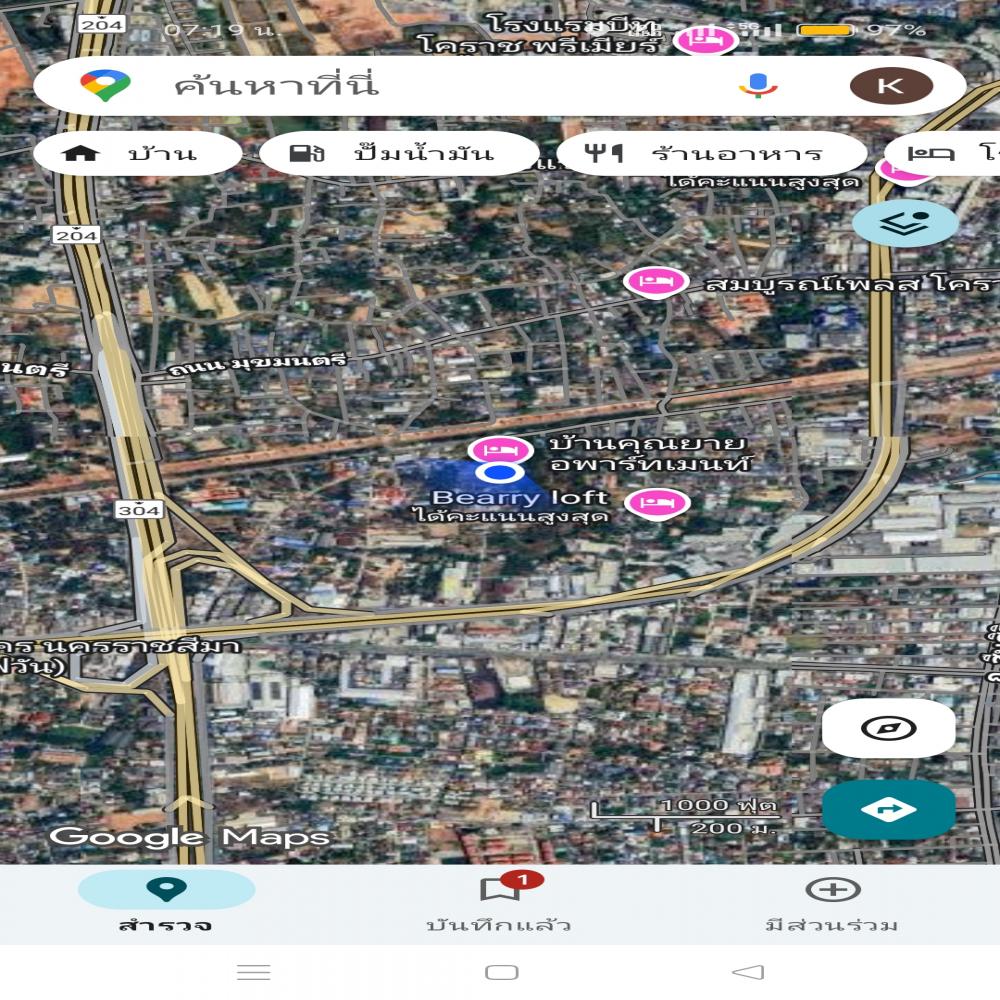This screenshot has width=1000, height=1000.
Task: Tap the hotel pin right of Bearry loft
Action: (x=656, y=501)
